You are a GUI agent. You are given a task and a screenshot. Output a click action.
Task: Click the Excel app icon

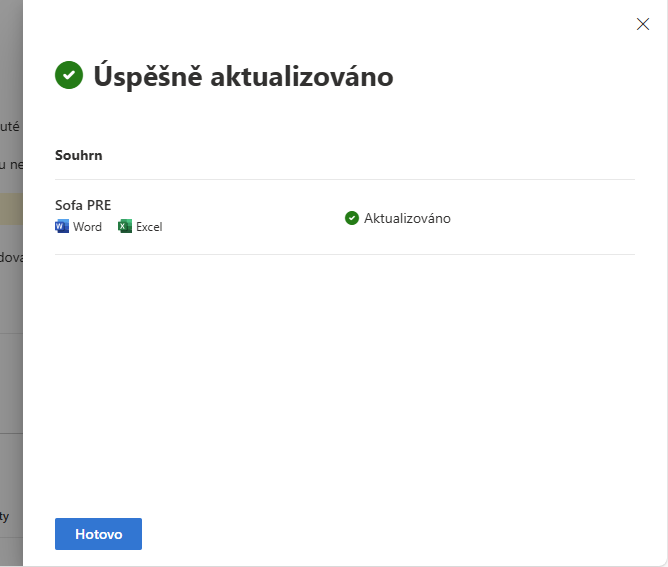[125, 226]
